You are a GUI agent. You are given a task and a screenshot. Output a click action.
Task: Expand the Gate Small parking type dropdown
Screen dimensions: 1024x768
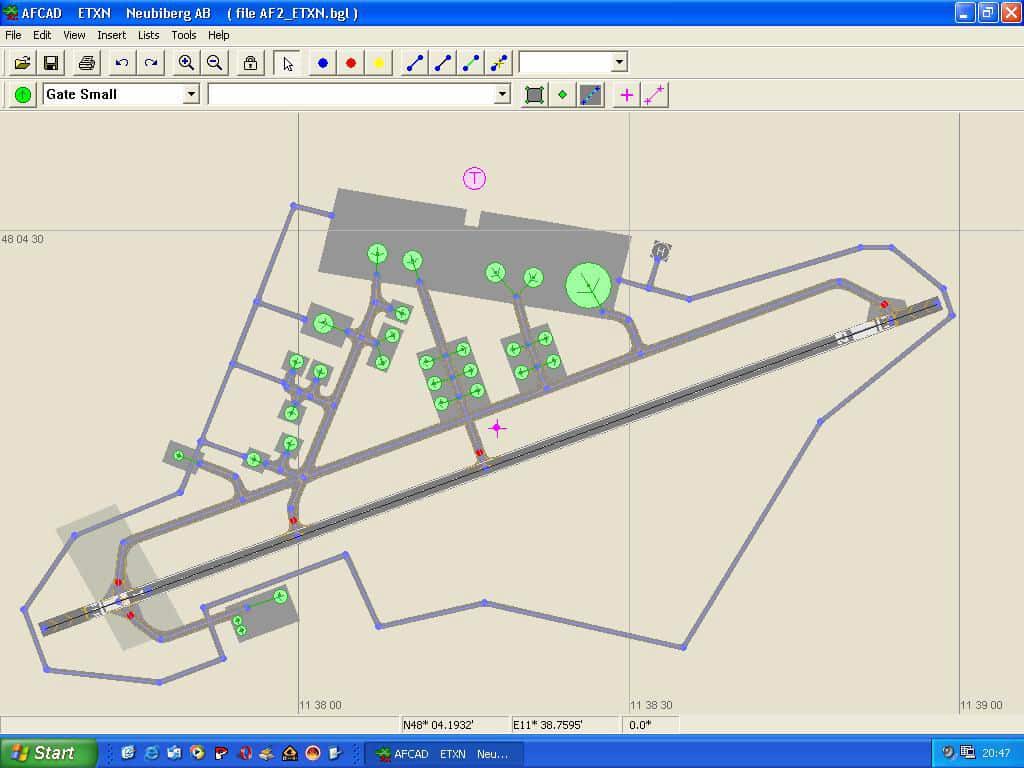(191, 94)
